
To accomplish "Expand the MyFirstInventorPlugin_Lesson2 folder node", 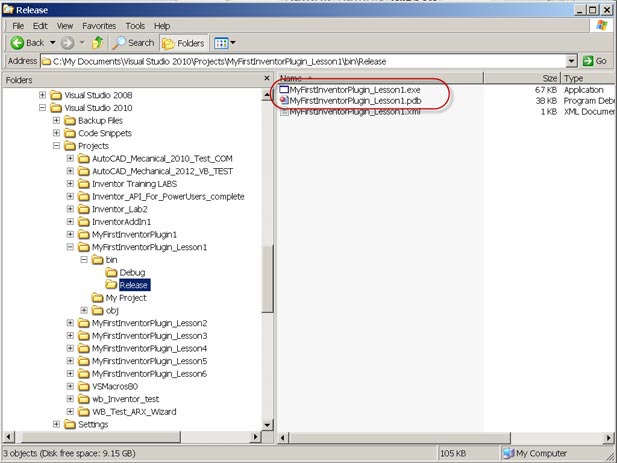I will coord(70,323).
